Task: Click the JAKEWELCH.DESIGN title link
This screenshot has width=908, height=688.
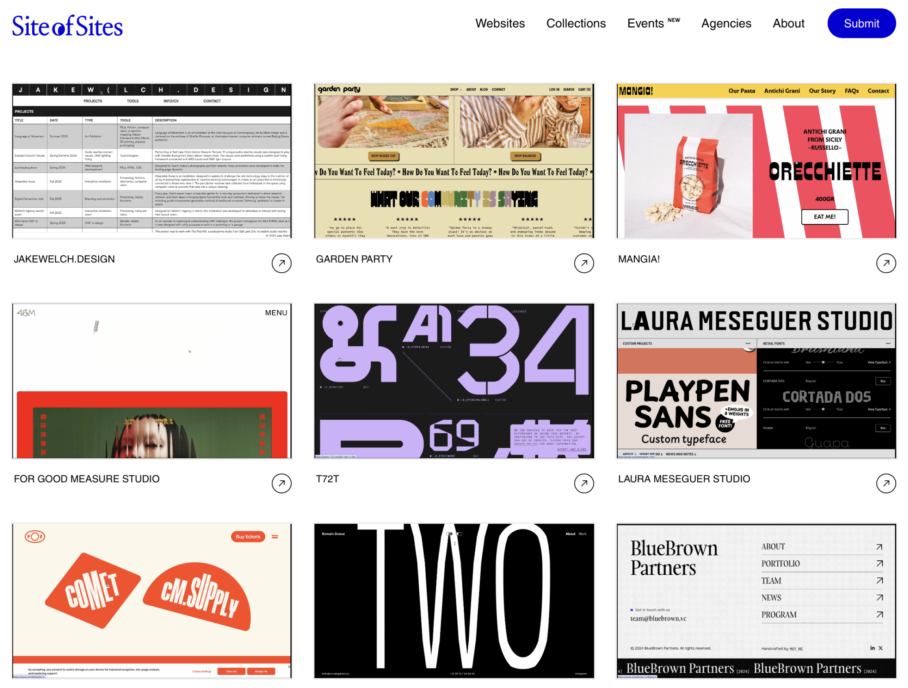Action: click(x=64, y=259)
